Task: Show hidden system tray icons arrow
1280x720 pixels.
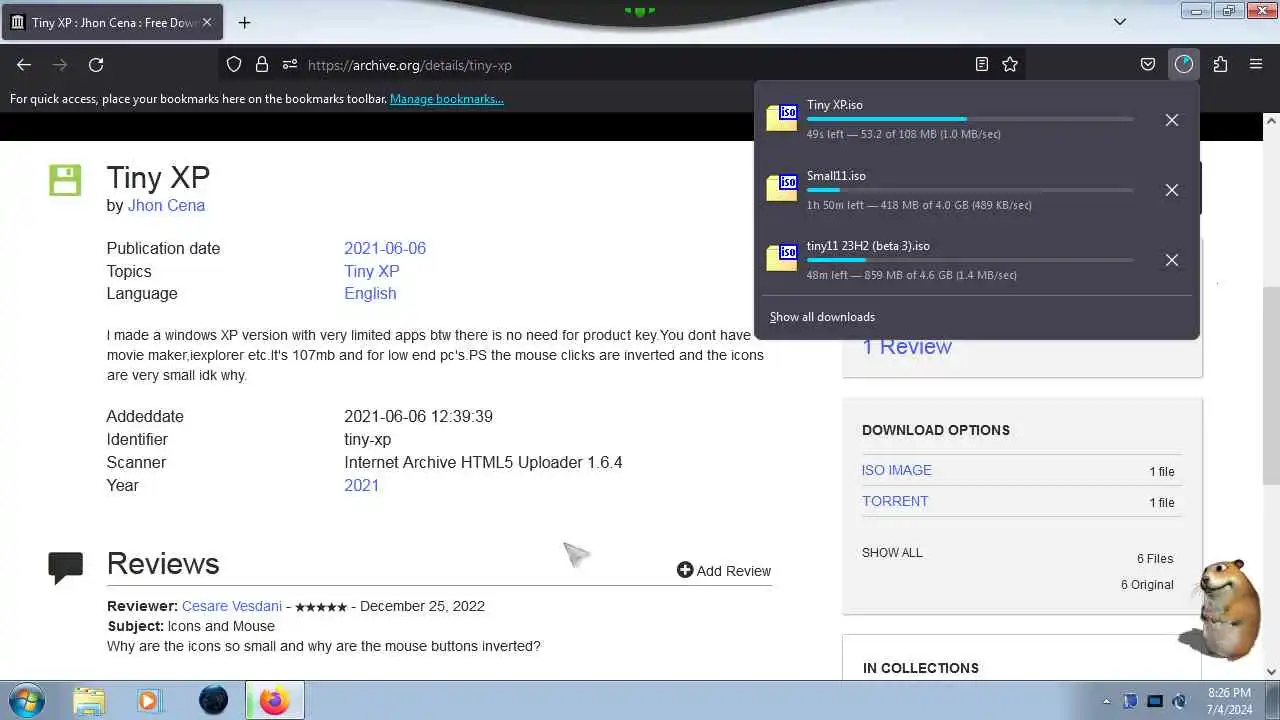Action: pos(1106,701)
